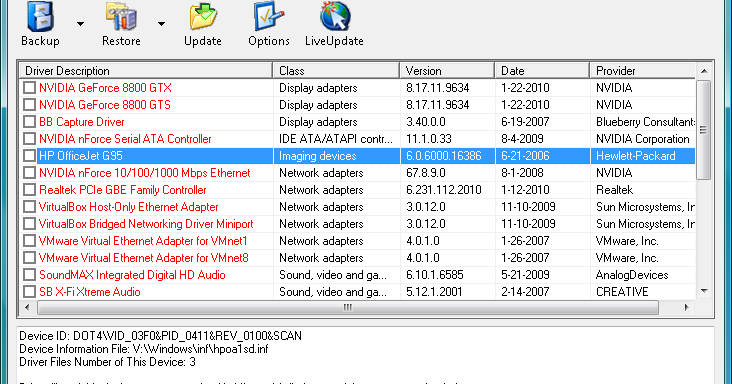Click the horizontal scrollbar thumb
Image resolution: width=732 pixels, height=384 pixels.
point(348,307)
